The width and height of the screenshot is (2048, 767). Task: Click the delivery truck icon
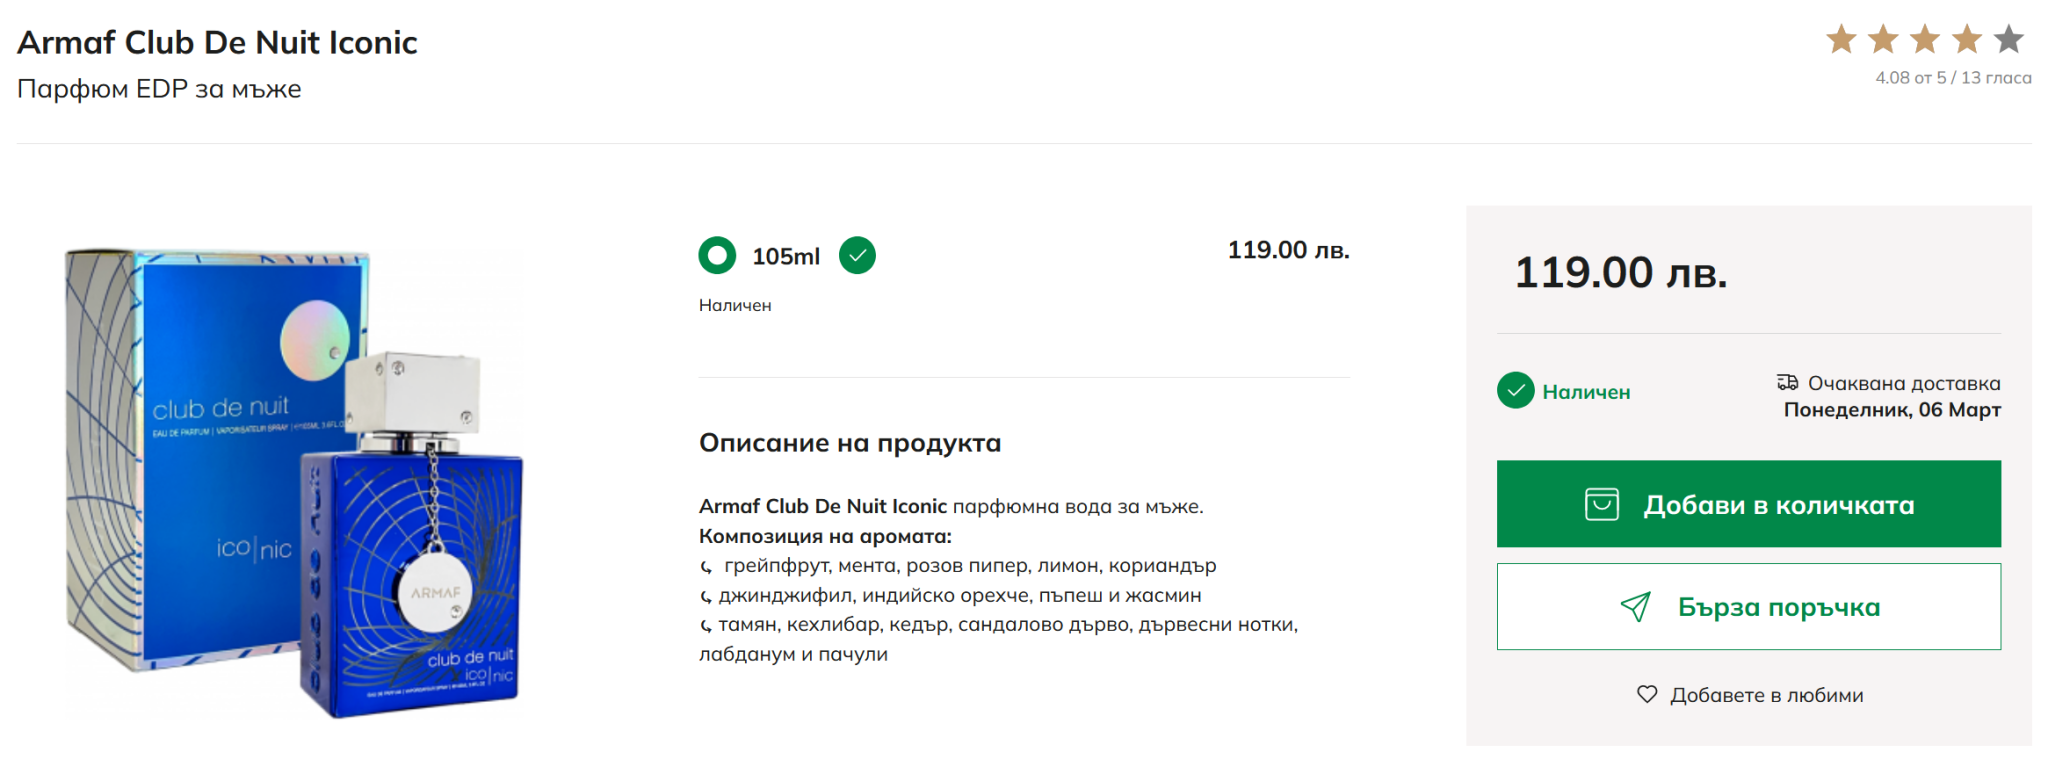tap(1787, 382)
